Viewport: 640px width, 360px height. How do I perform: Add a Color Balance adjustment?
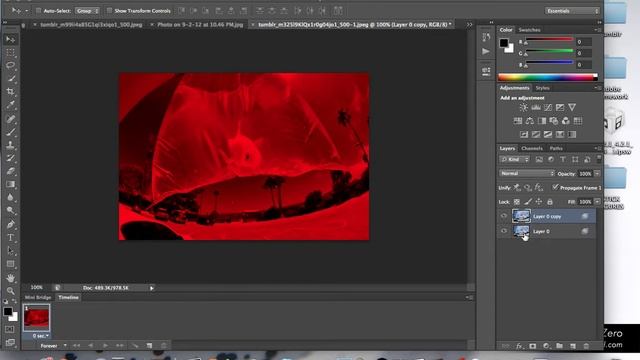[530, 121]
